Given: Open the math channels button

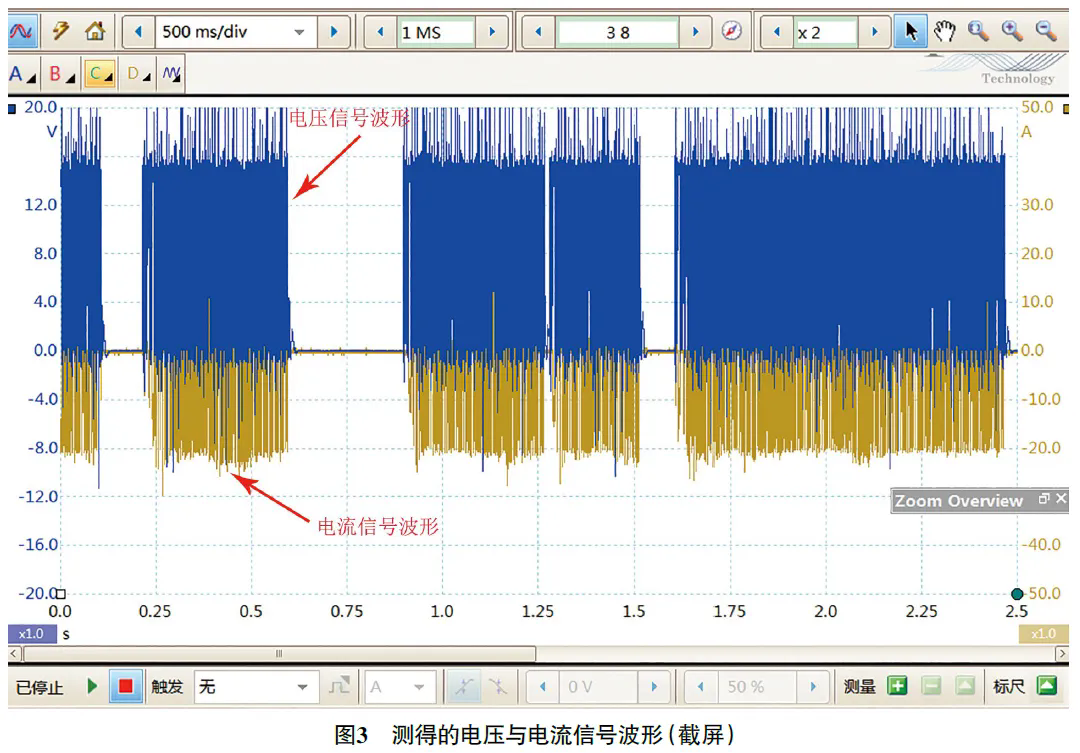Looking at the screenshot, I should 172,74.
